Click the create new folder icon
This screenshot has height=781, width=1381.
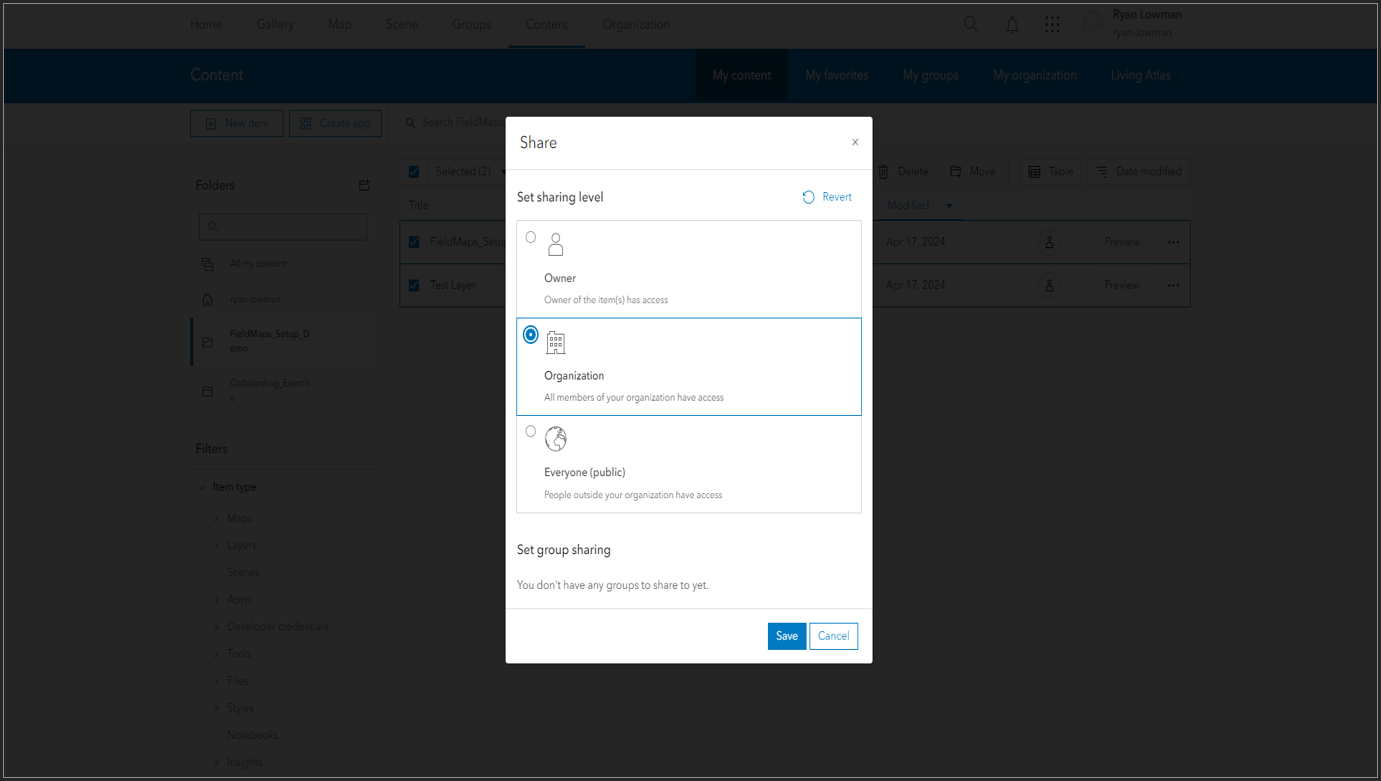pos(364,185)
